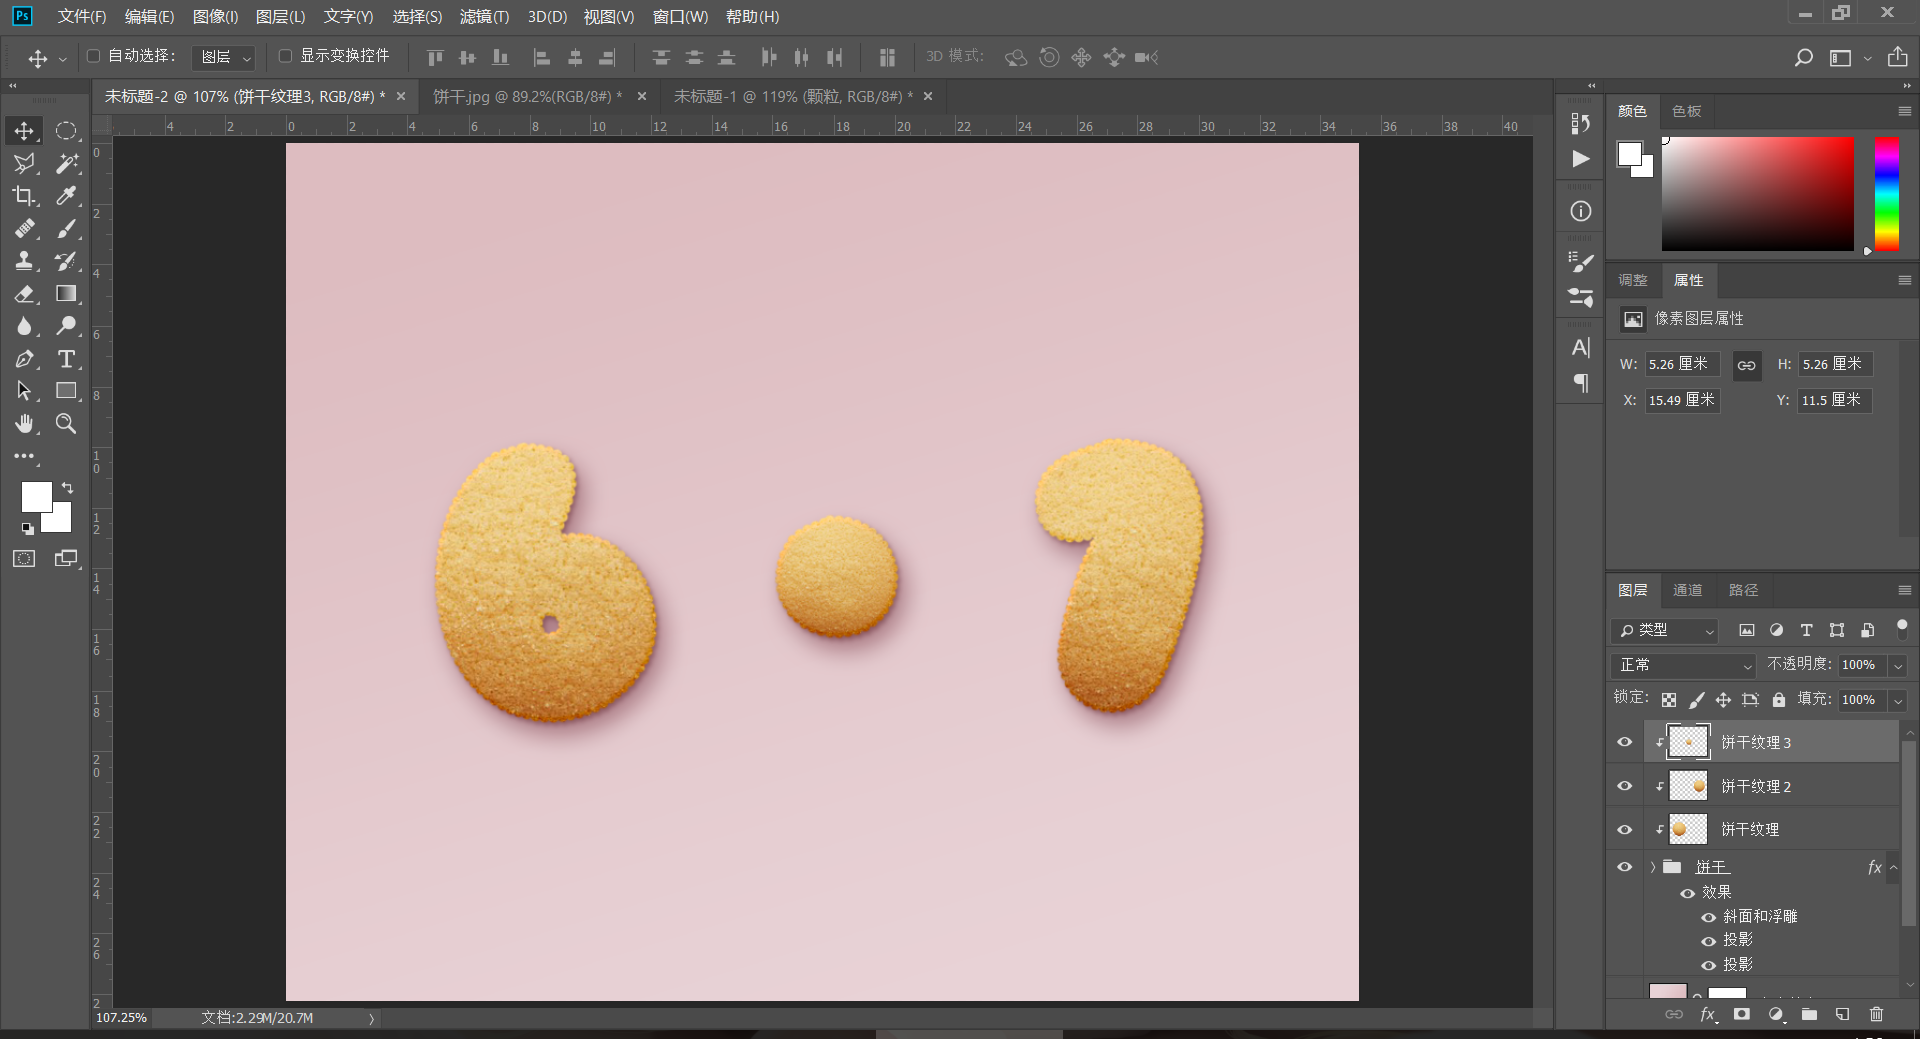
Task: Select the Polygonal Lasso tool
Action: click(x=24, y=163)
